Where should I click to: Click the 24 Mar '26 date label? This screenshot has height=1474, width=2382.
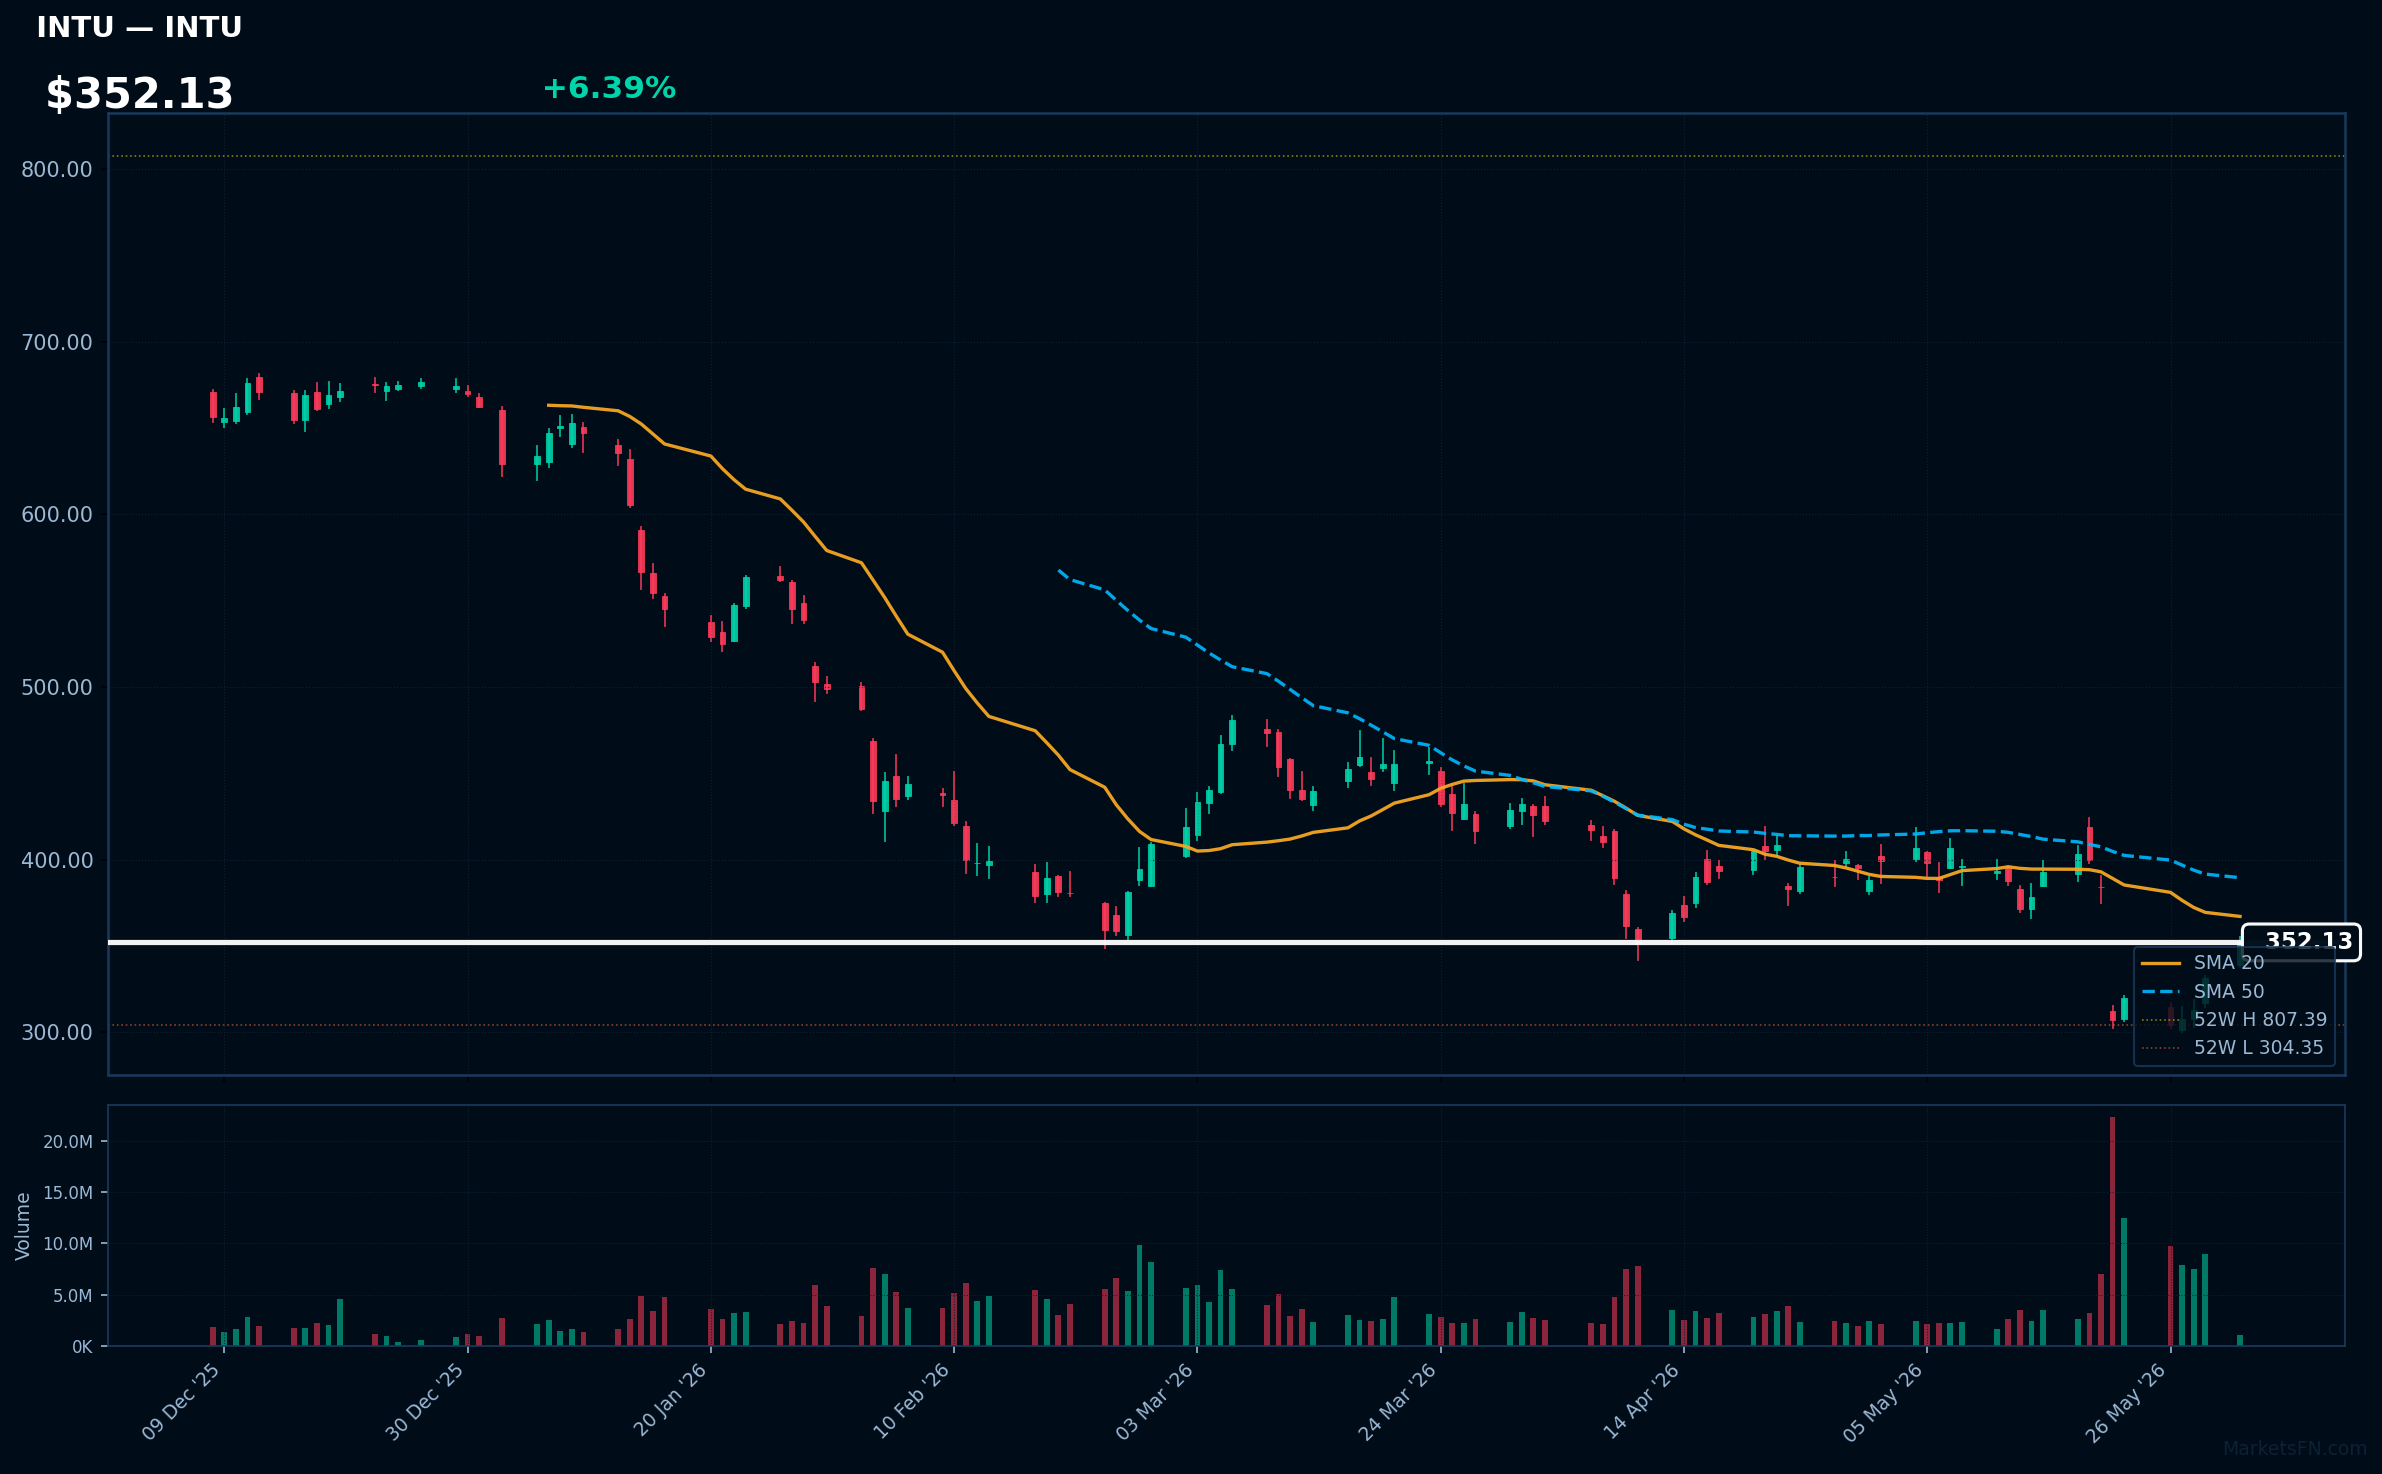click(x=1398, y=1401)
